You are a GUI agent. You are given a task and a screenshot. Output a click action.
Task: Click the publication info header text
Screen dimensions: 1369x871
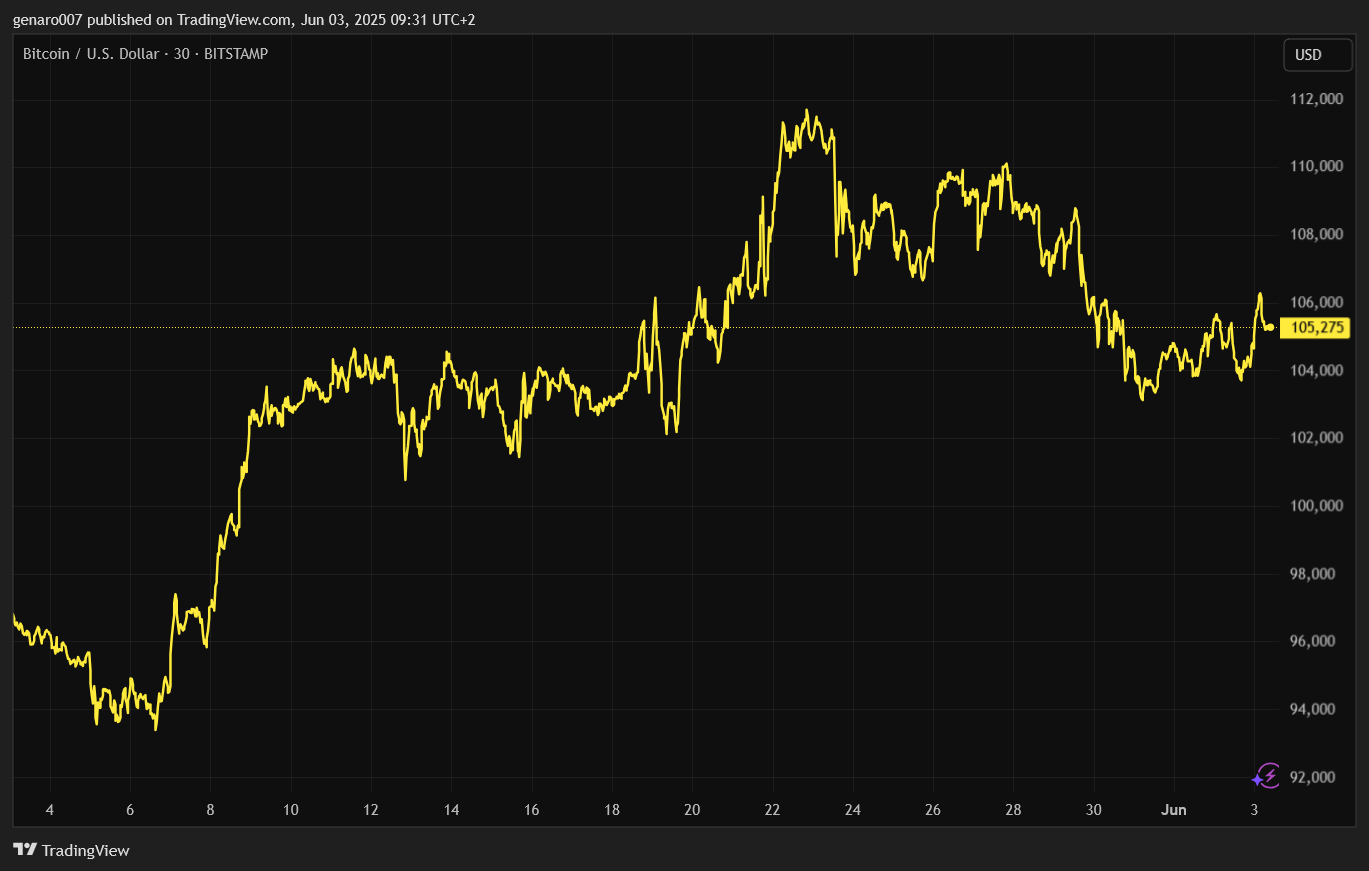[244, 19]
